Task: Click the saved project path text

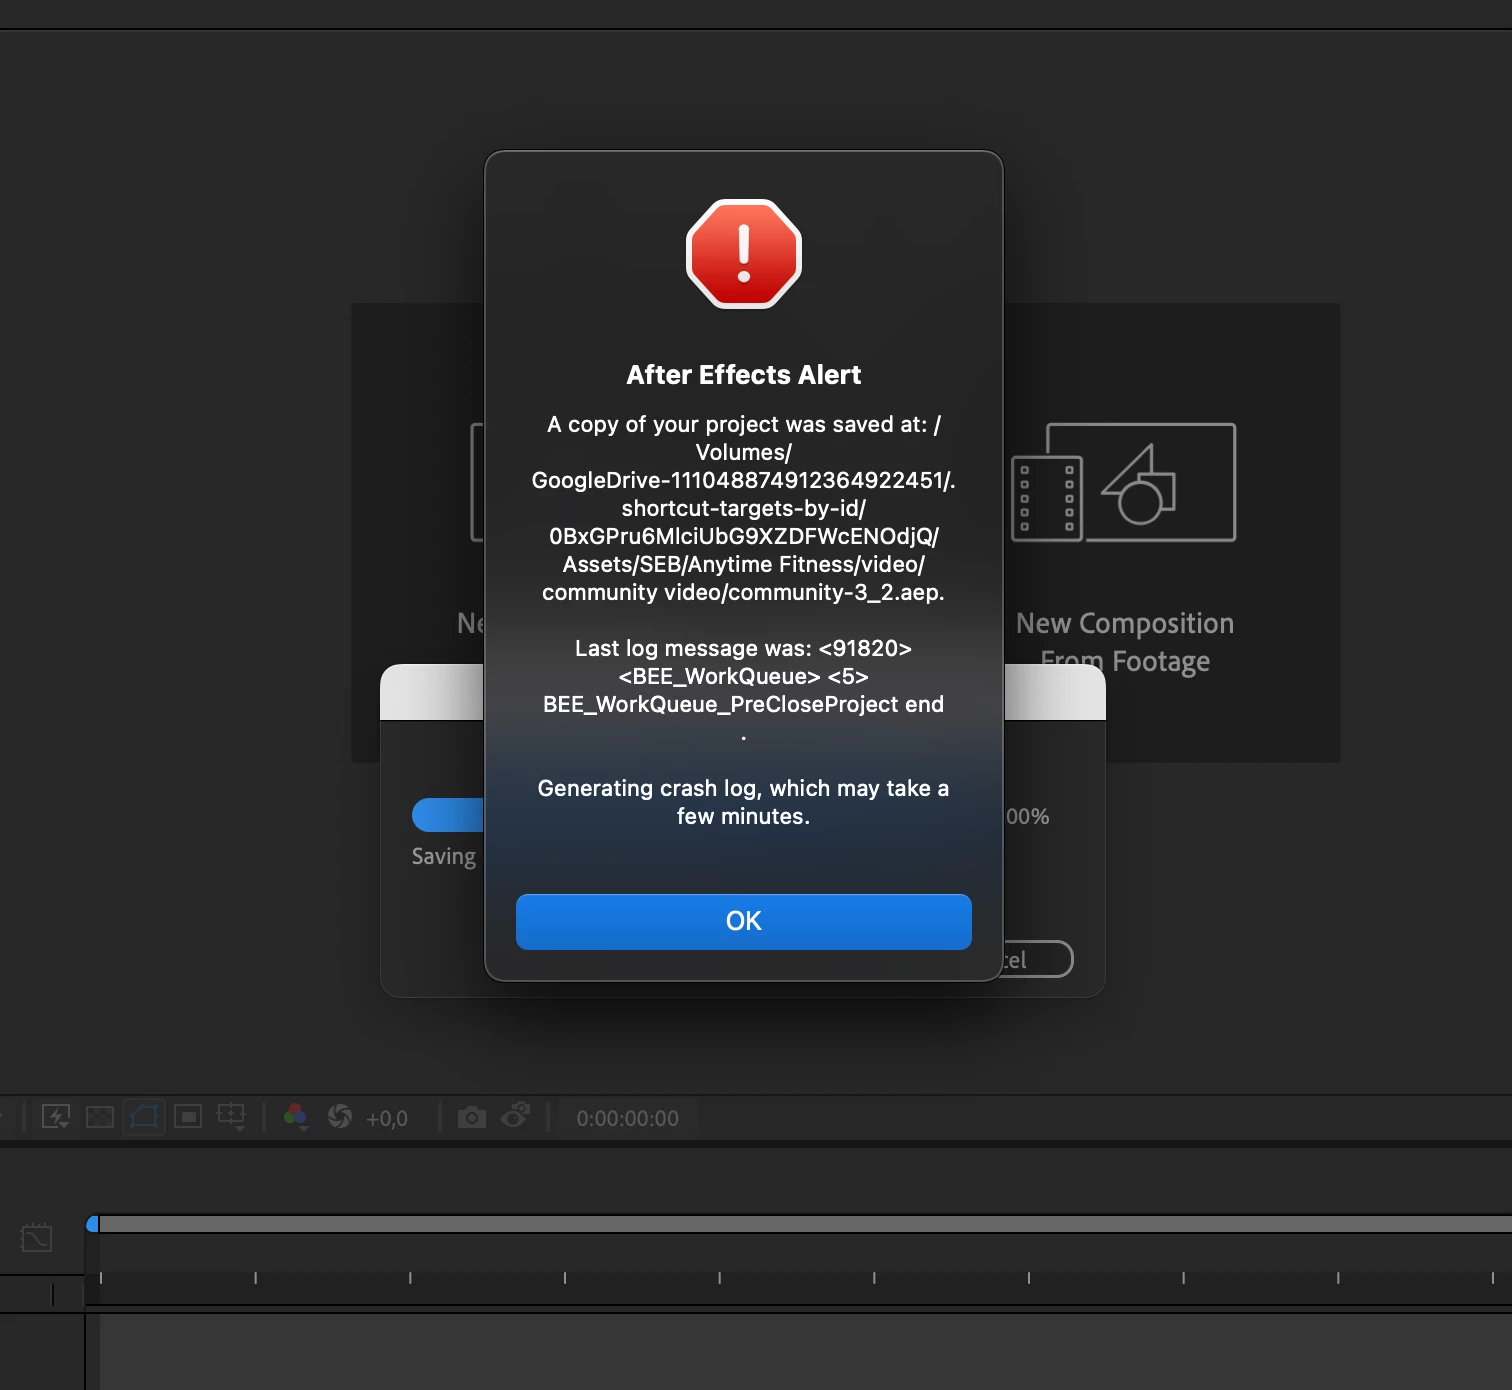Action: (743, 508)
